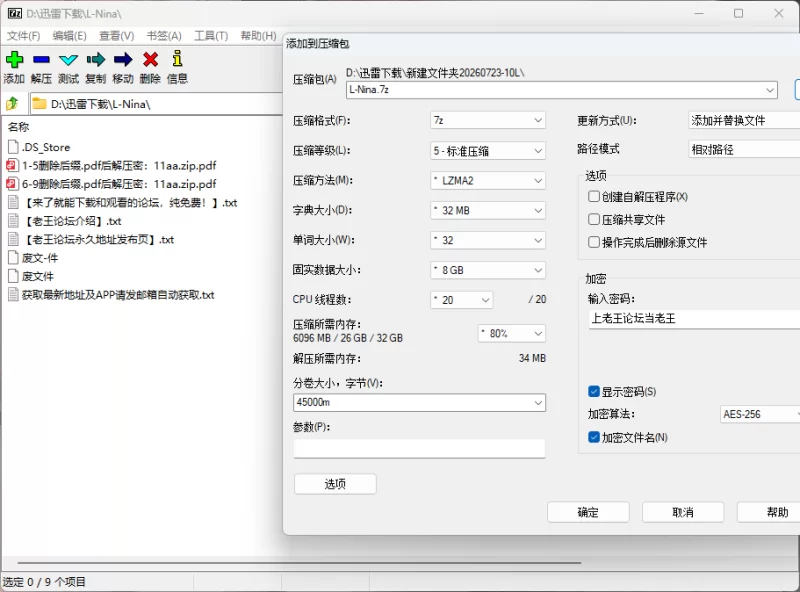Click the Move (移动) arrow icon
Image resolution: width=800 pixels, height=592 pixels.
(x=123, y=59)
